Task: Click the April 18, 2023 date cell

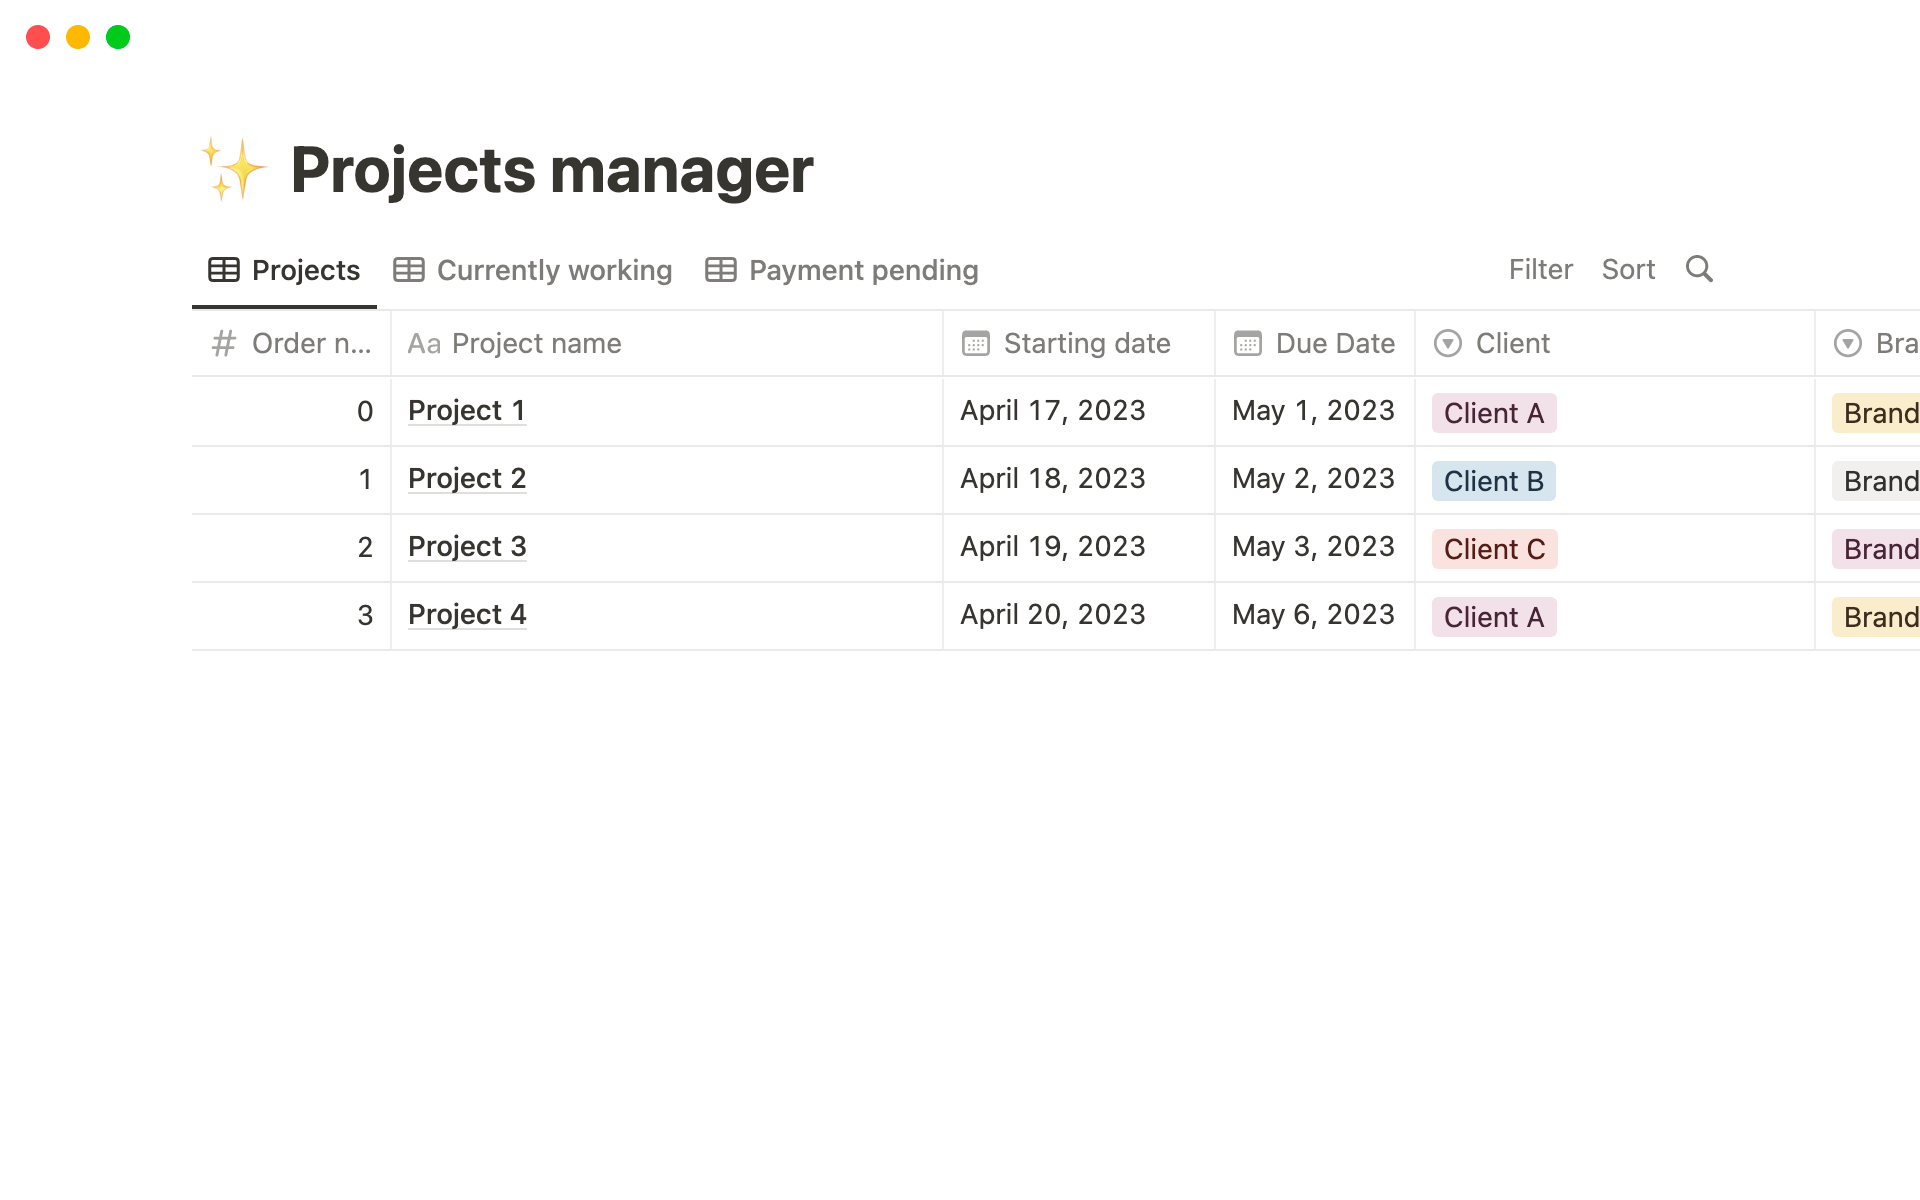Action: pyautogui.click(x=1052, y=478)
